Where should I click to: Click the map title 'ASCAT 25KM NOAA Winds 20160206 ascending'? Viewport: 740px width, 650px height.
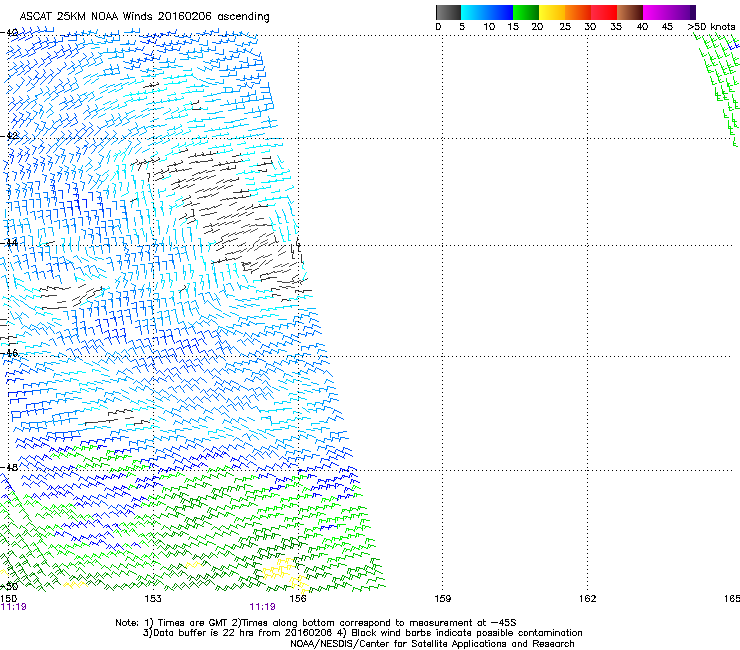coord(144,17)
